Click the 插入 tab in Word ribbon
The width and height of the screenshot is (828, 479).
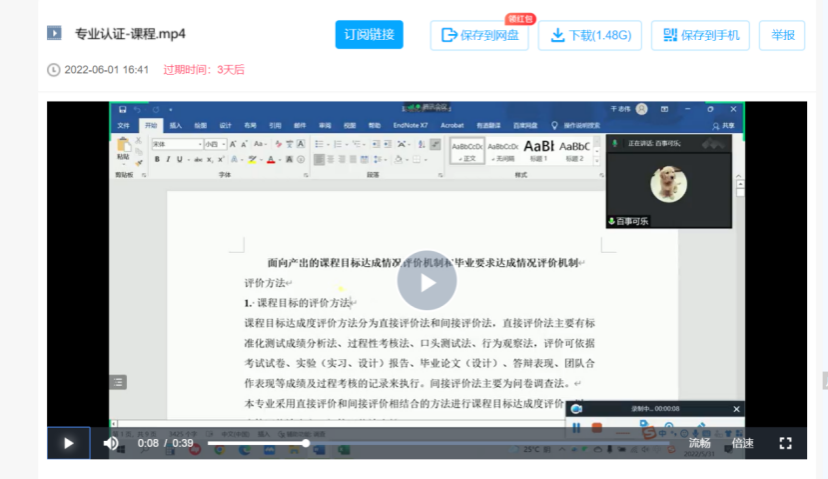176,126
